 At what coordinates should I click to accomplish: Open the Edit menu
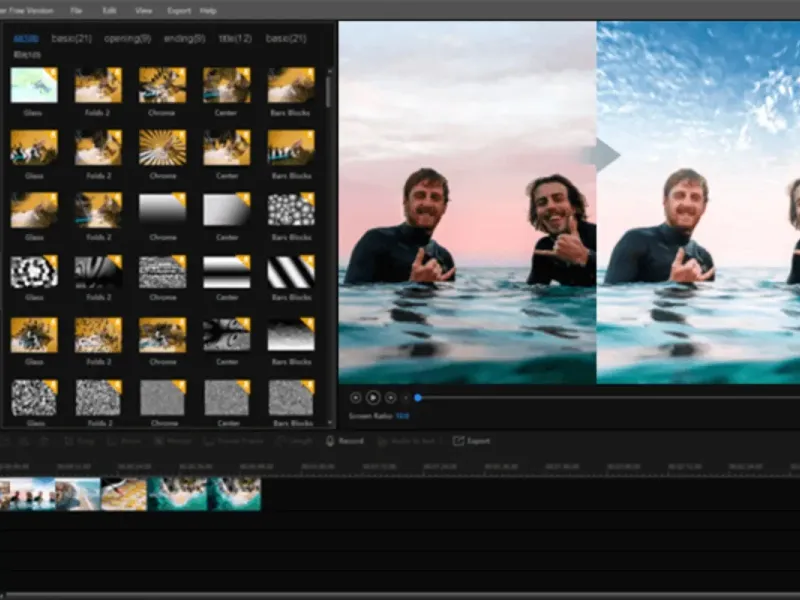pyautogui.click(x=109, y=10)
